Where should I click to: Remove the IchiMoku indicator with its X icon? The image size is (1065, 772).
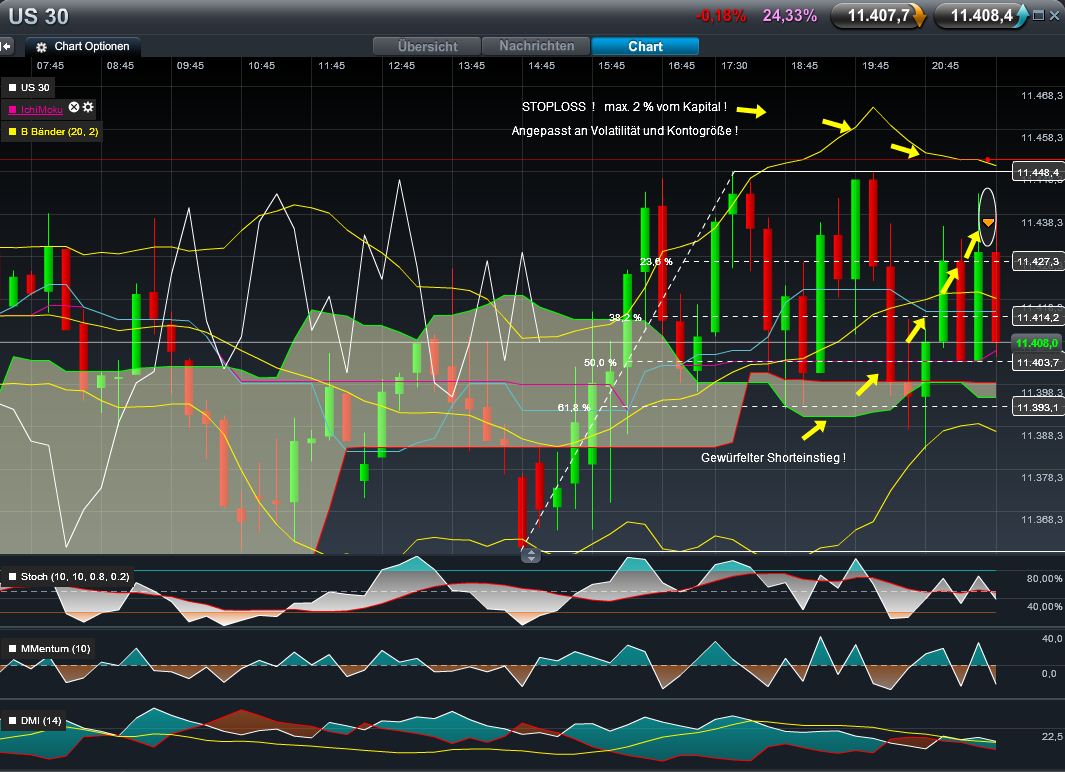click(x=73, y=108)
